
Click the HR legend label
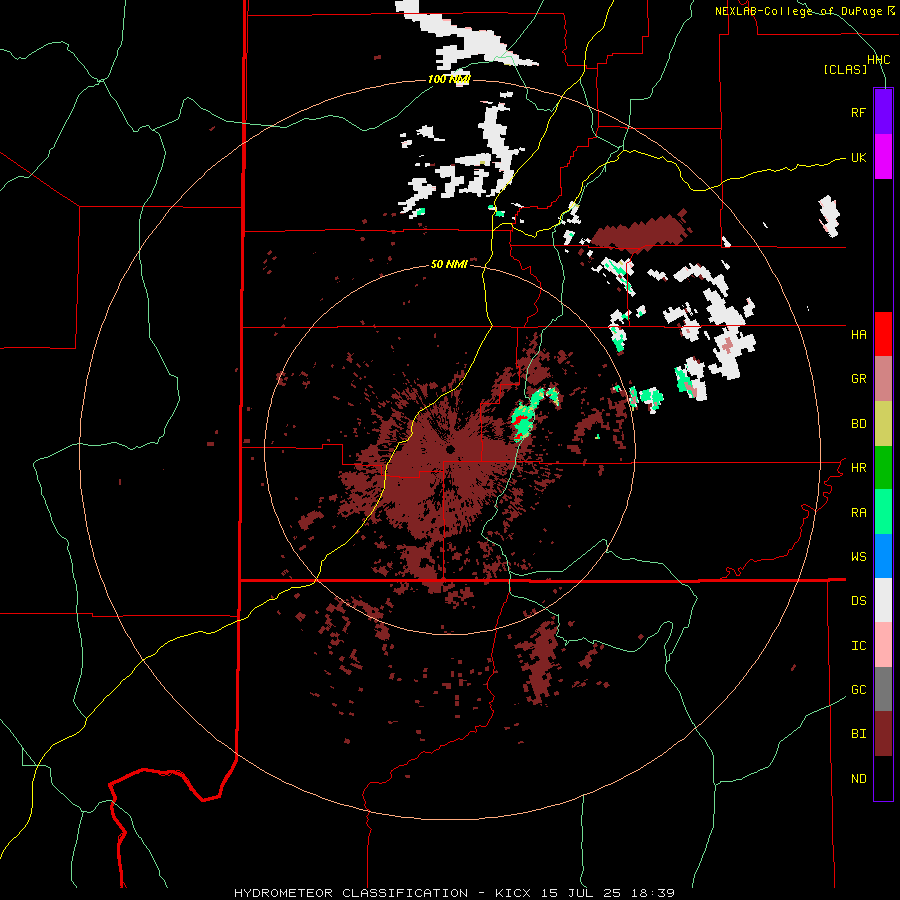[x=858, y=468]
